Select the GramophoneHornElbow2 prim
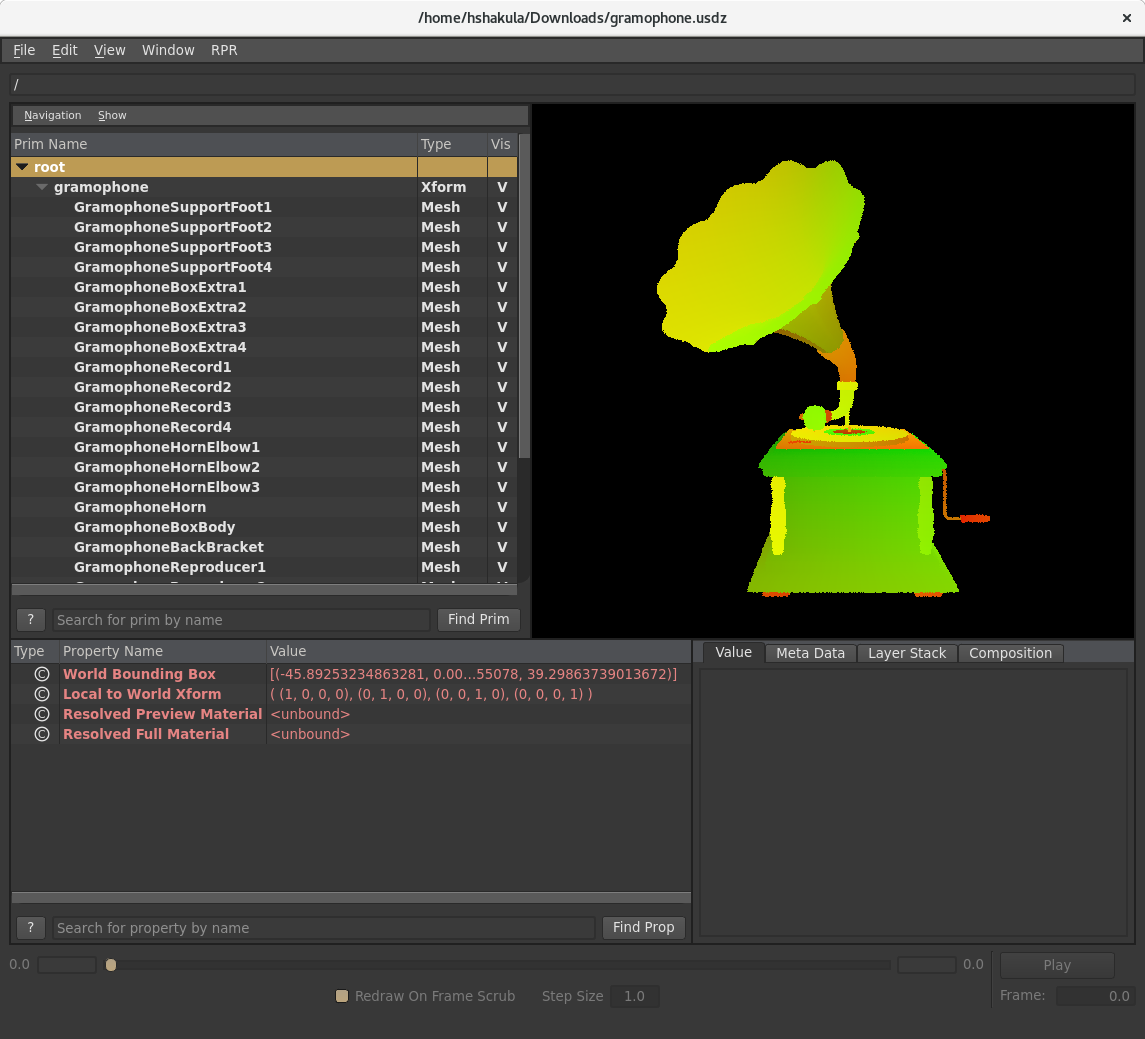 pos(166,467)
